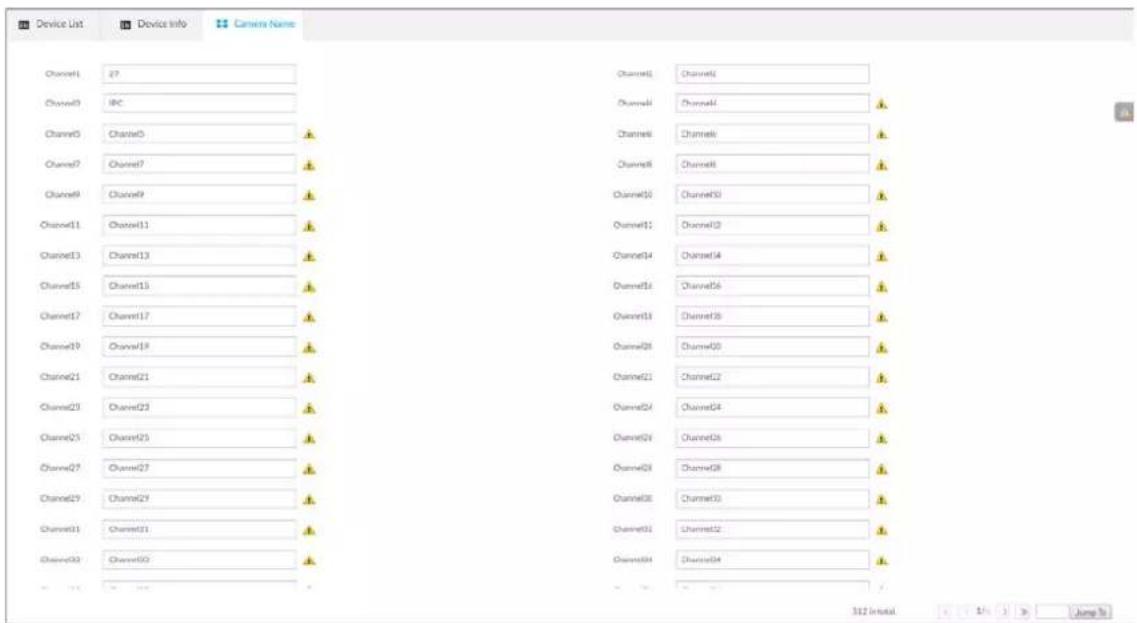The image size is (1137, 623).
Task: Click the warning icon beside Channel5 field
Action: coord(310,134)
